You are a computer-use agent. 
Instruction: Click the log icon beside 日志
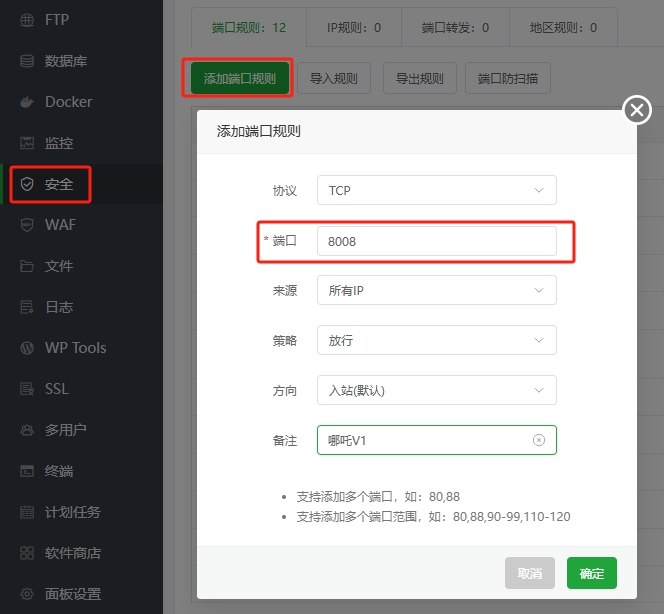pyautogui.click(x=27, y=307)
